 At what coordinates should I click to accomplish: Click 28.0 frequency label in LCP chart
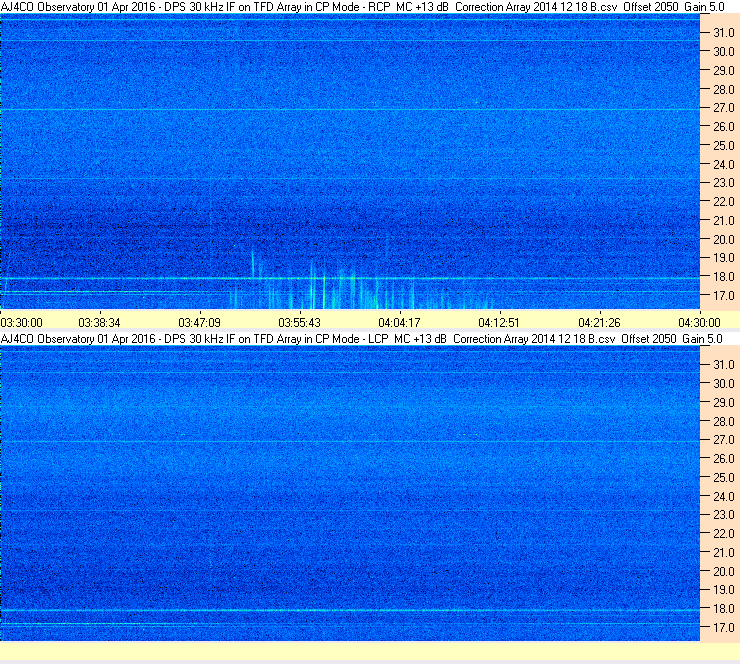coord(724,421)
